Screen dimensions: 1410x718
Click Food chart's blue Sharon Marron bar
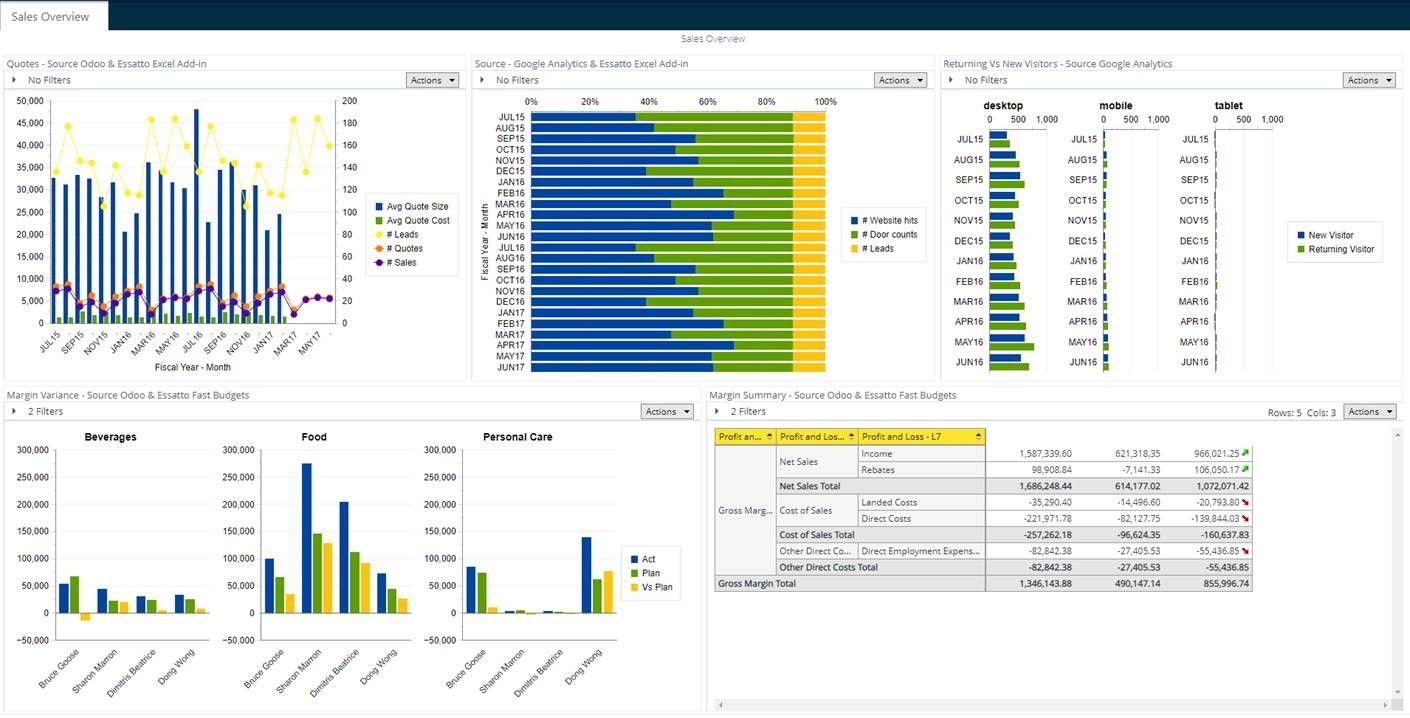coord(306,538)
